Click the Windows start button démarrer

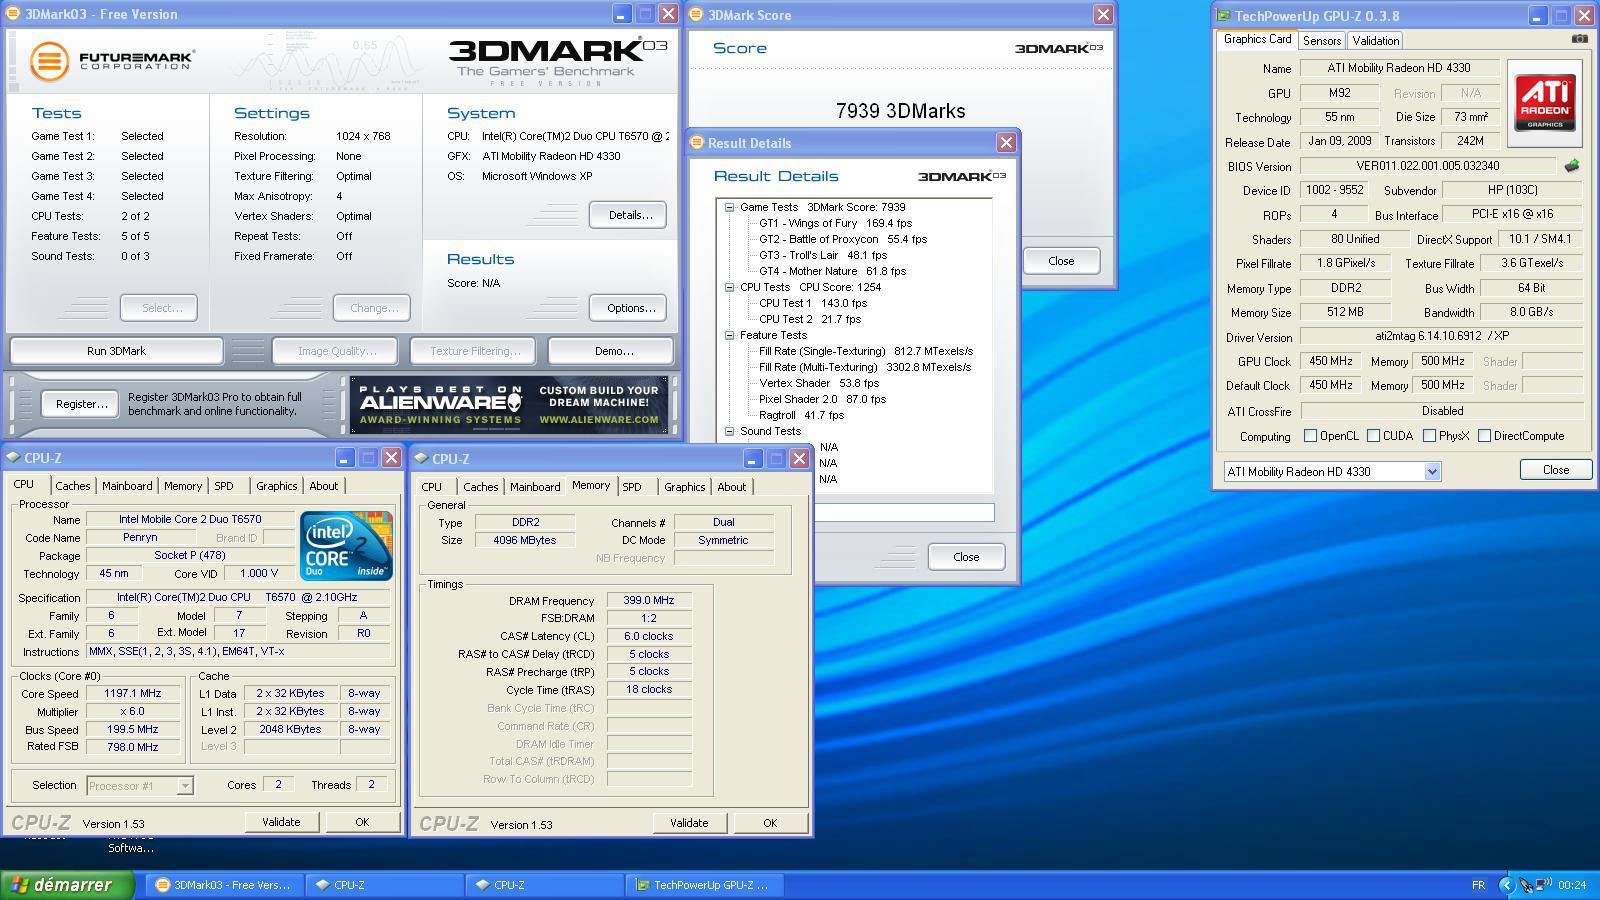pyautogui.click(x=67, y=884)
